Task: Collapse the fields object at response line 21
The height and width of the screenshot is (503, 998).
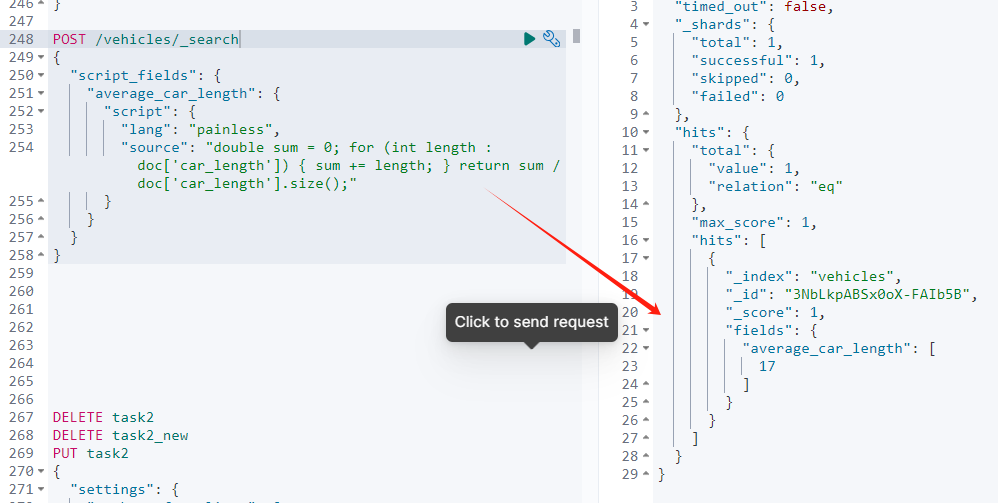Action: tap(646, 330)
